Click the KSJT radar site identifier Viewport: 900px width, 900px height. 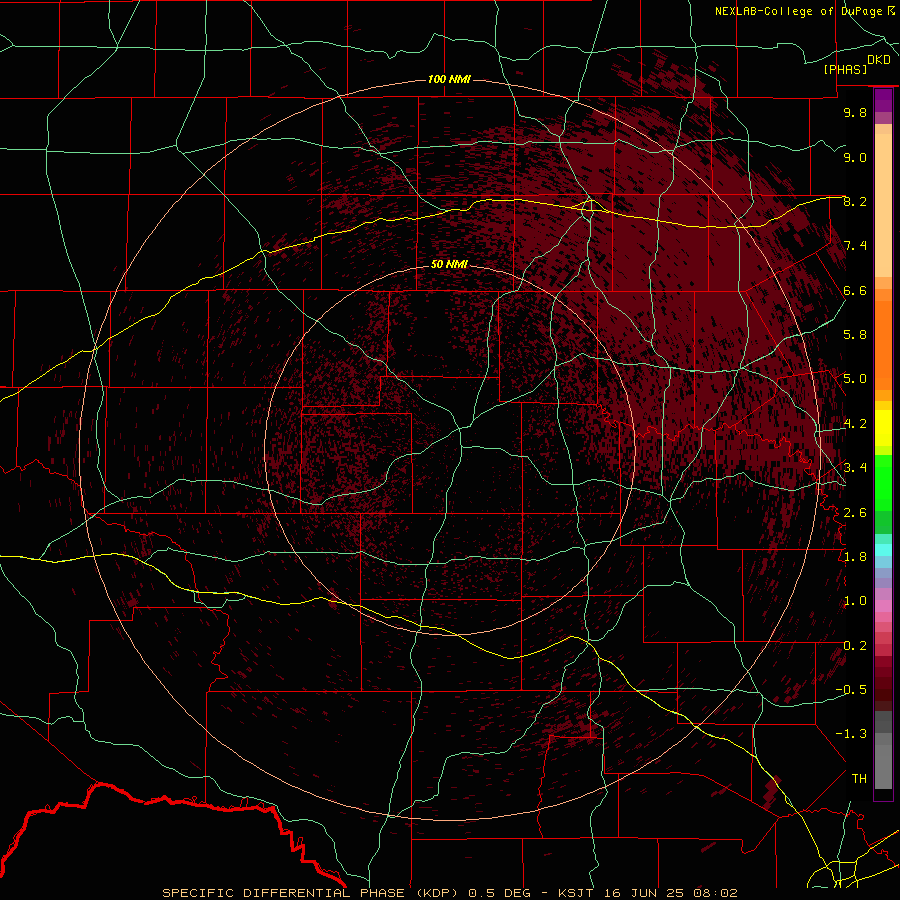pos(575,893)
